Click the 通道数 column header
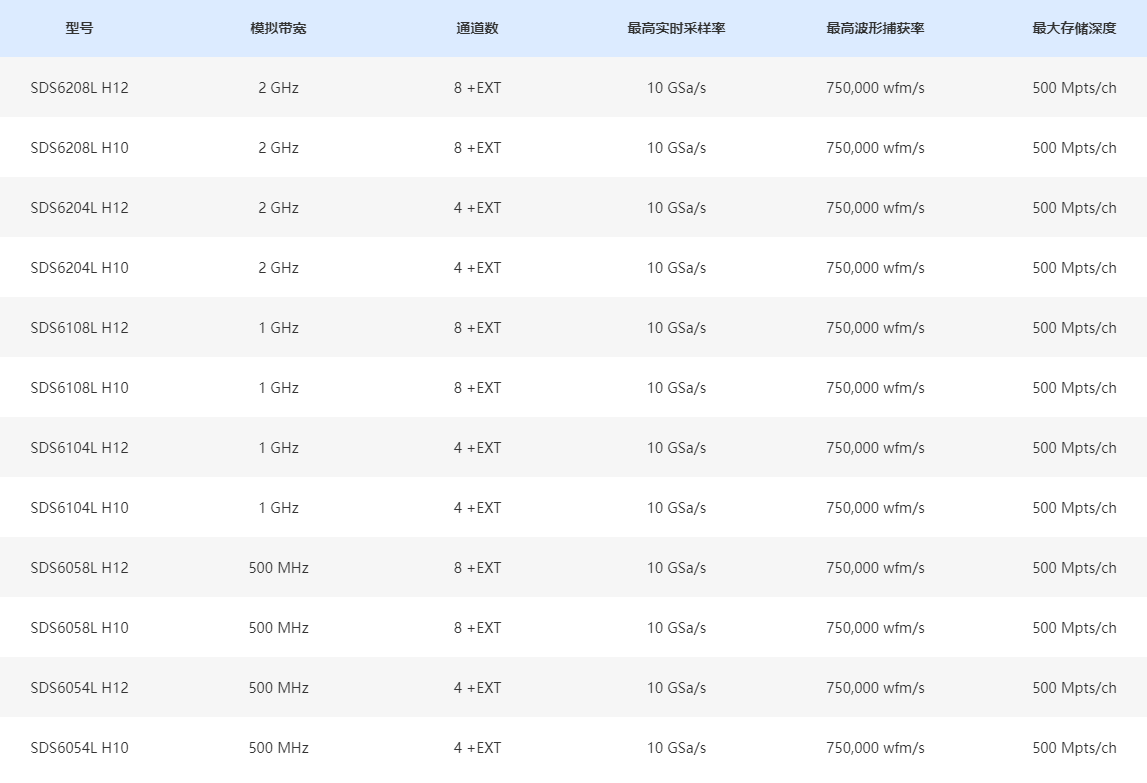 click(x=477, y=29)
